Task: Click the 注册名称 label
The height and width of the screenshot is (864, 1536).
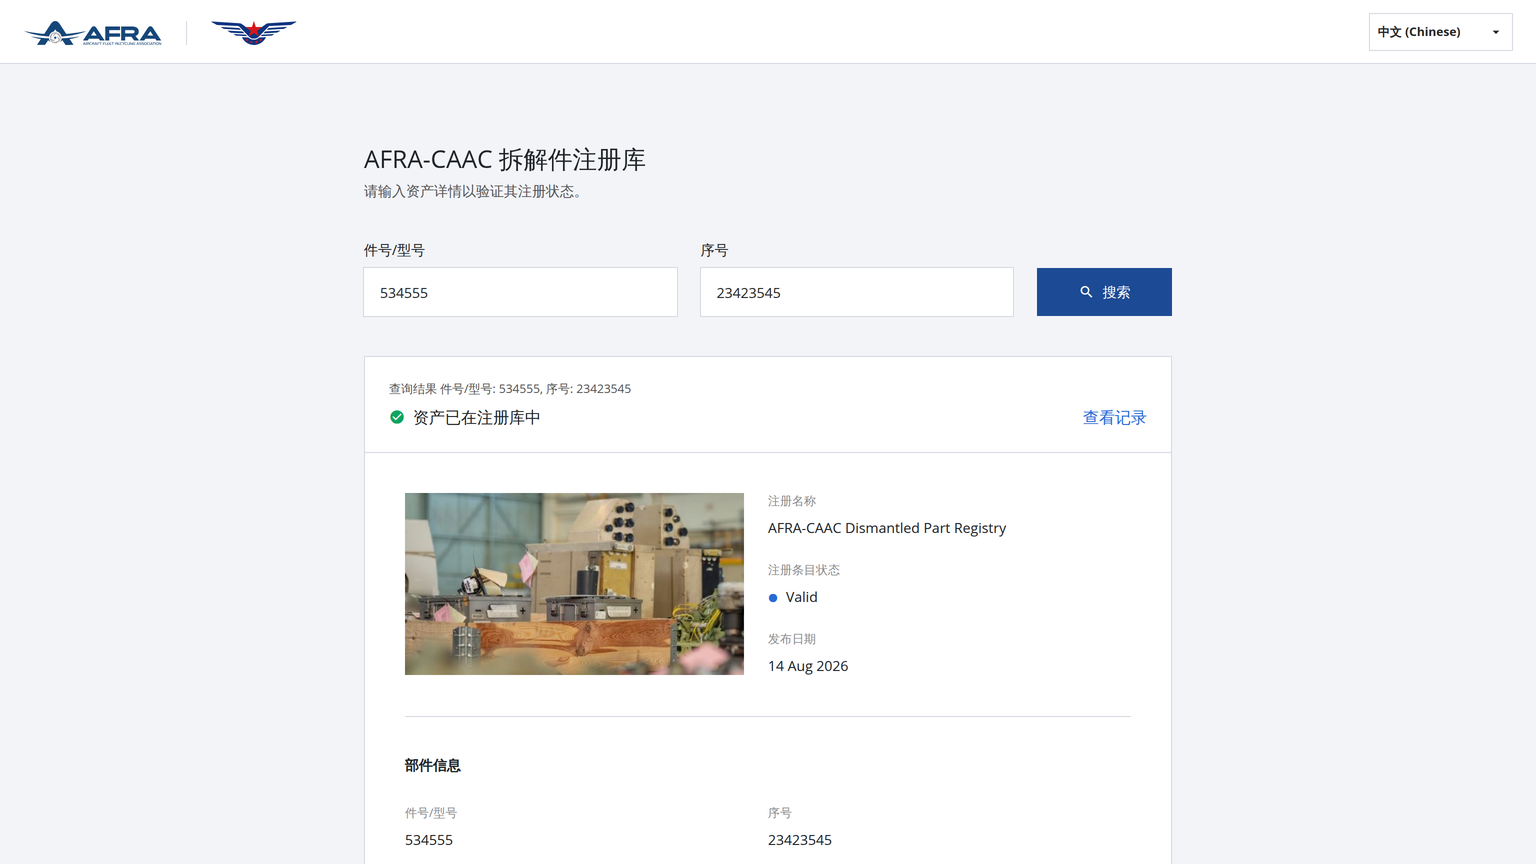Action: pos(792,501)
